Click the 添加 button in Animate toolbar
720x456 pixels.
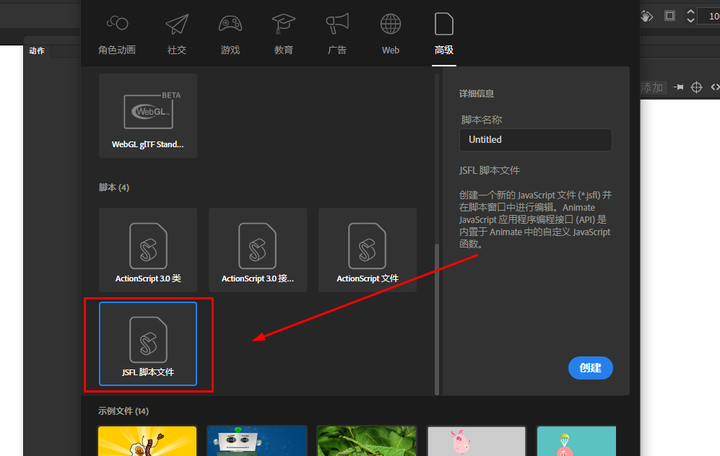(x=652, y=87)
